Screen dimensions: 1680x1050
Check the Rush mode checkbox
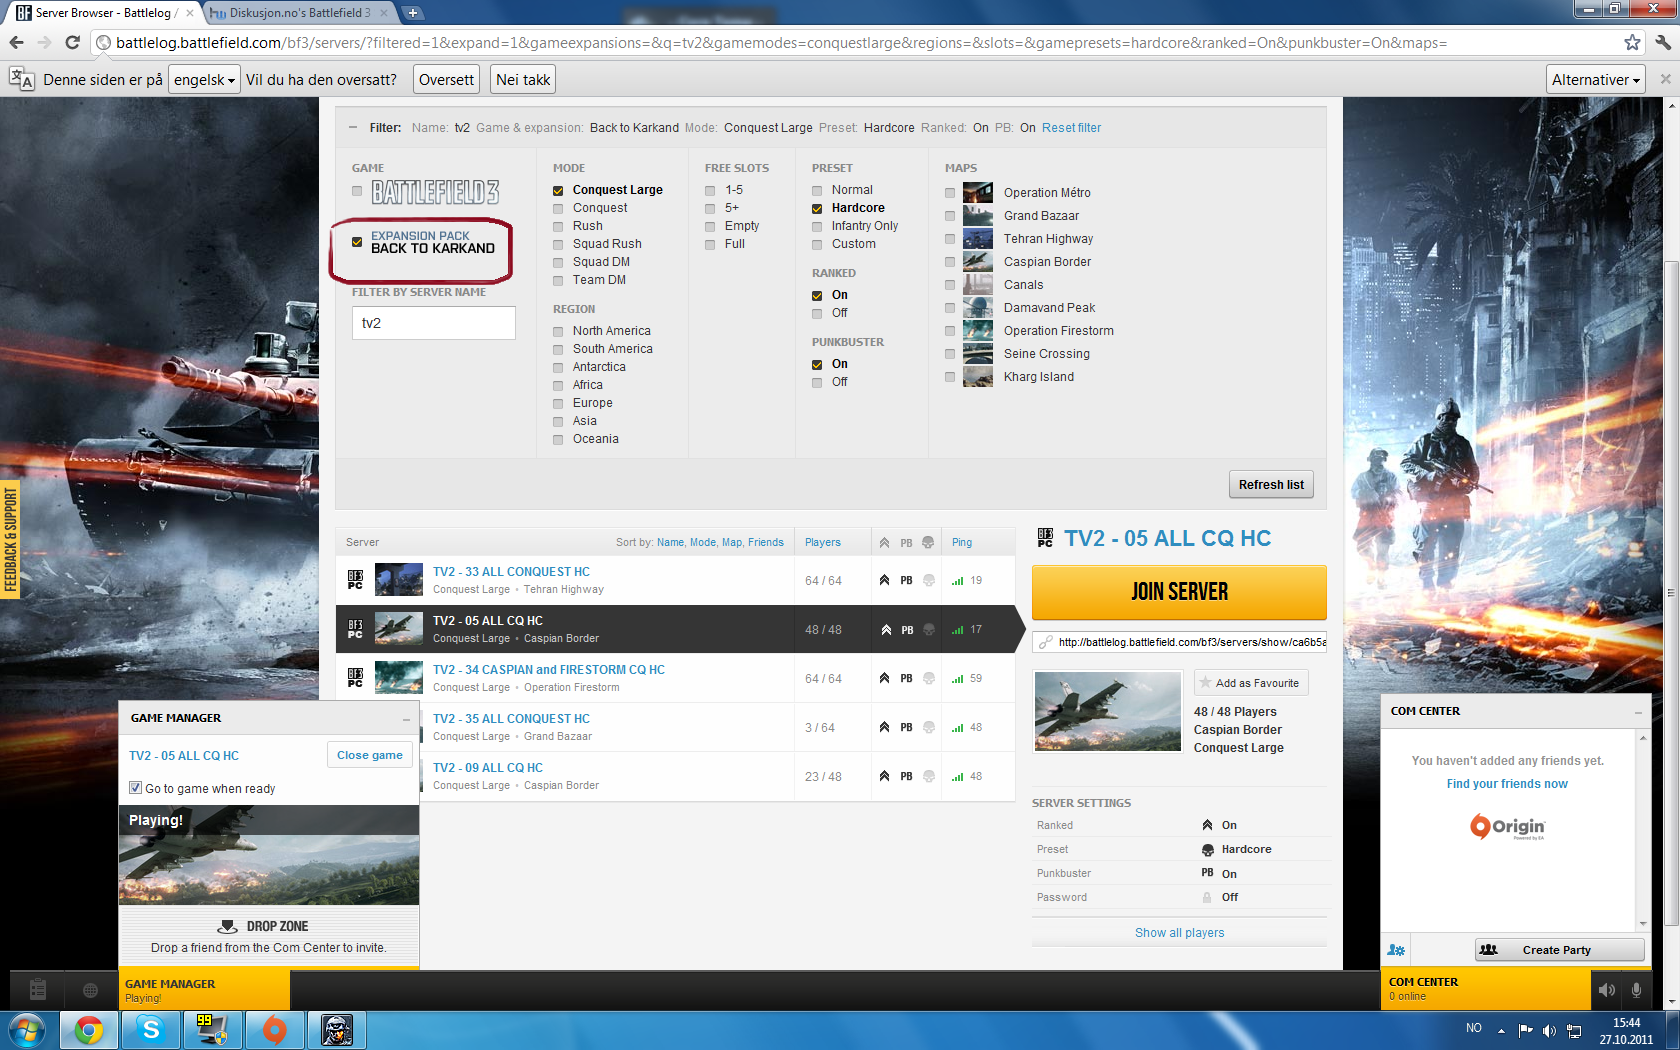(558, 226)
